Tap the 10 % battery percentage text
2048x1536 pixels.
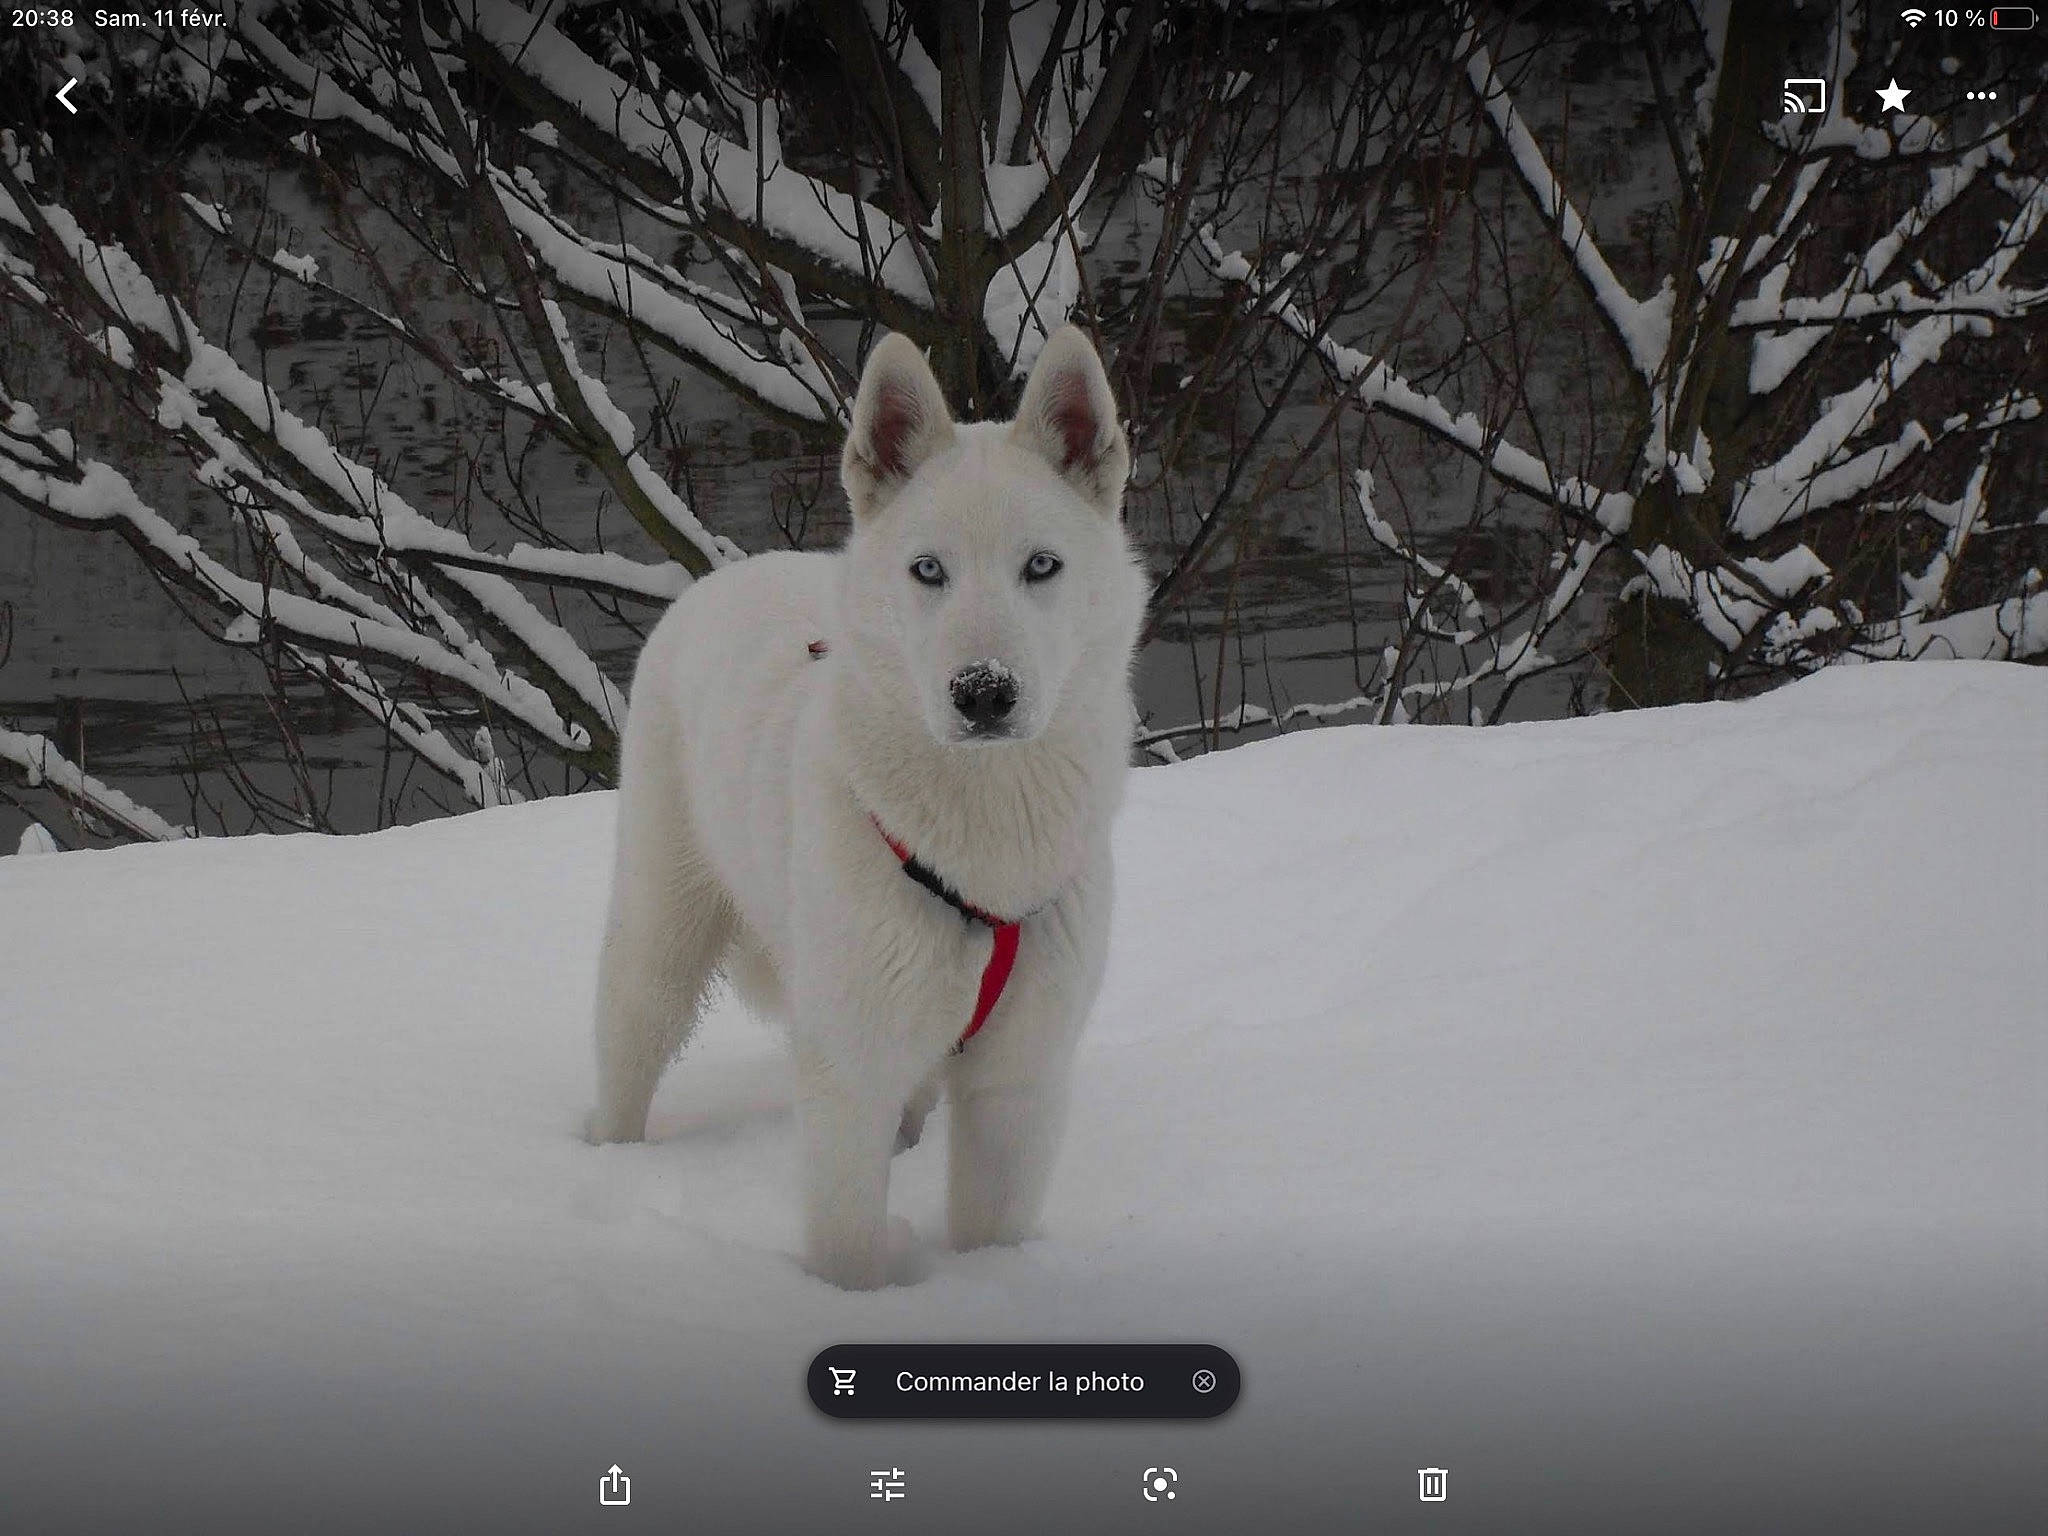(x=1958, y=18)
